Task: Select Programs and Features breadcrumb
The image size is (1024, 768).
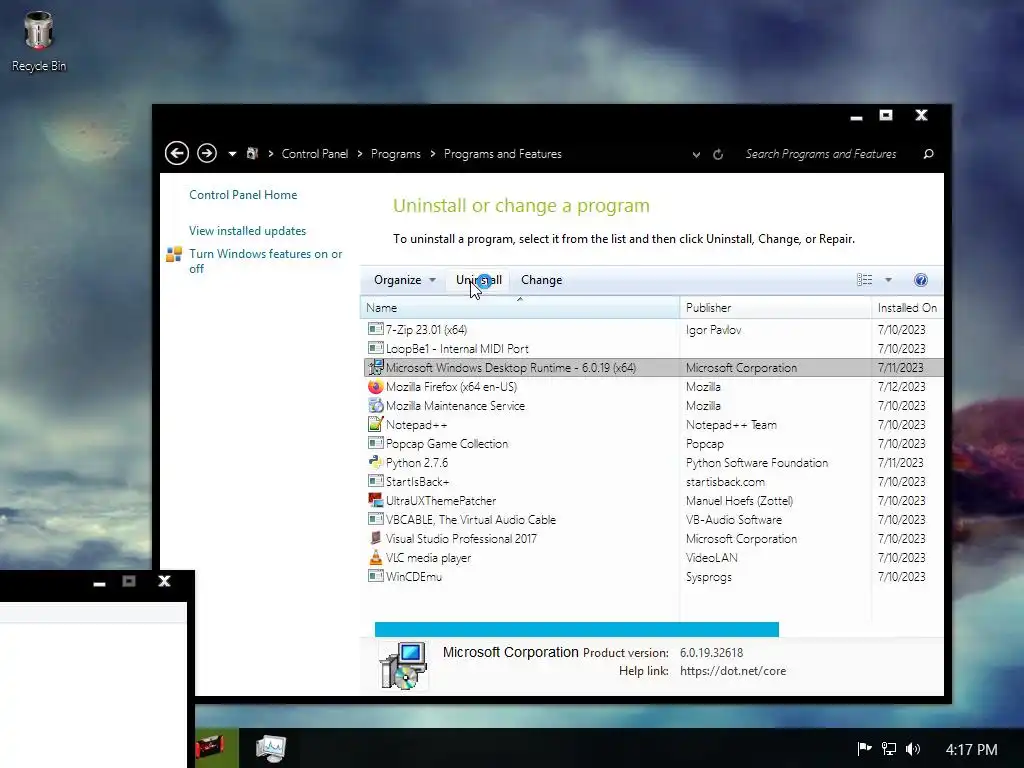Action: pyautogui.click(x=503, y=154)
